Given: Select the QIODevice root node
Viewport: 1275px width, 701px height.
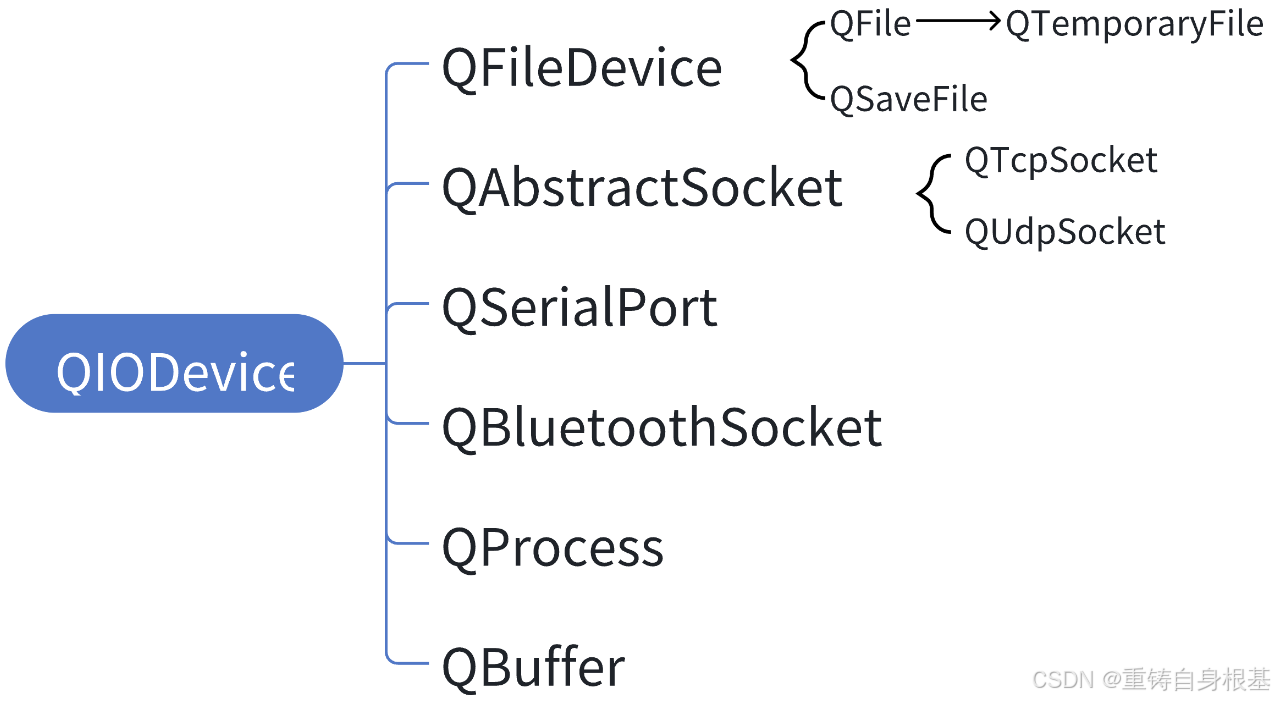Looking at the screenshot, I should point(174,364).
